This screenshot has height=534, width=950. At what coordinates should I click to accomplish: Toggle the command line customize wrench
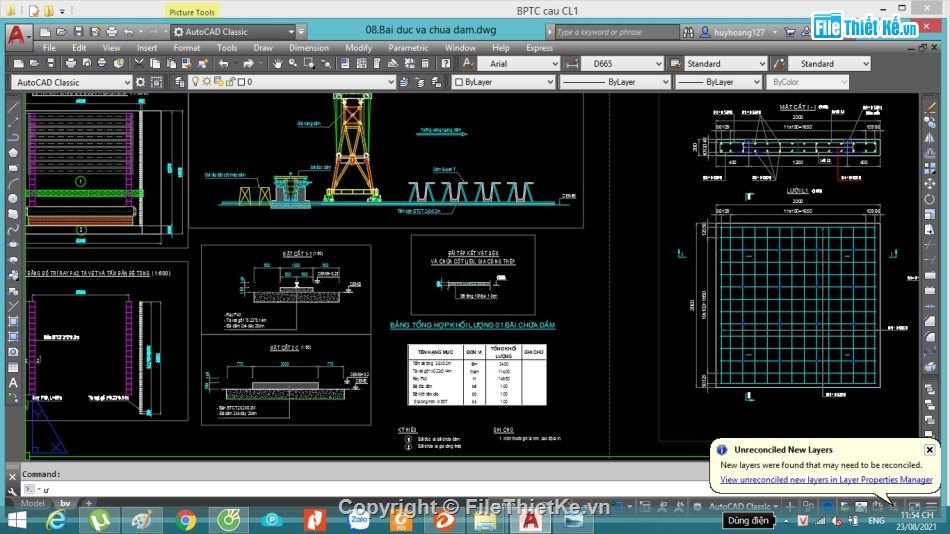[x=12, y=492]
